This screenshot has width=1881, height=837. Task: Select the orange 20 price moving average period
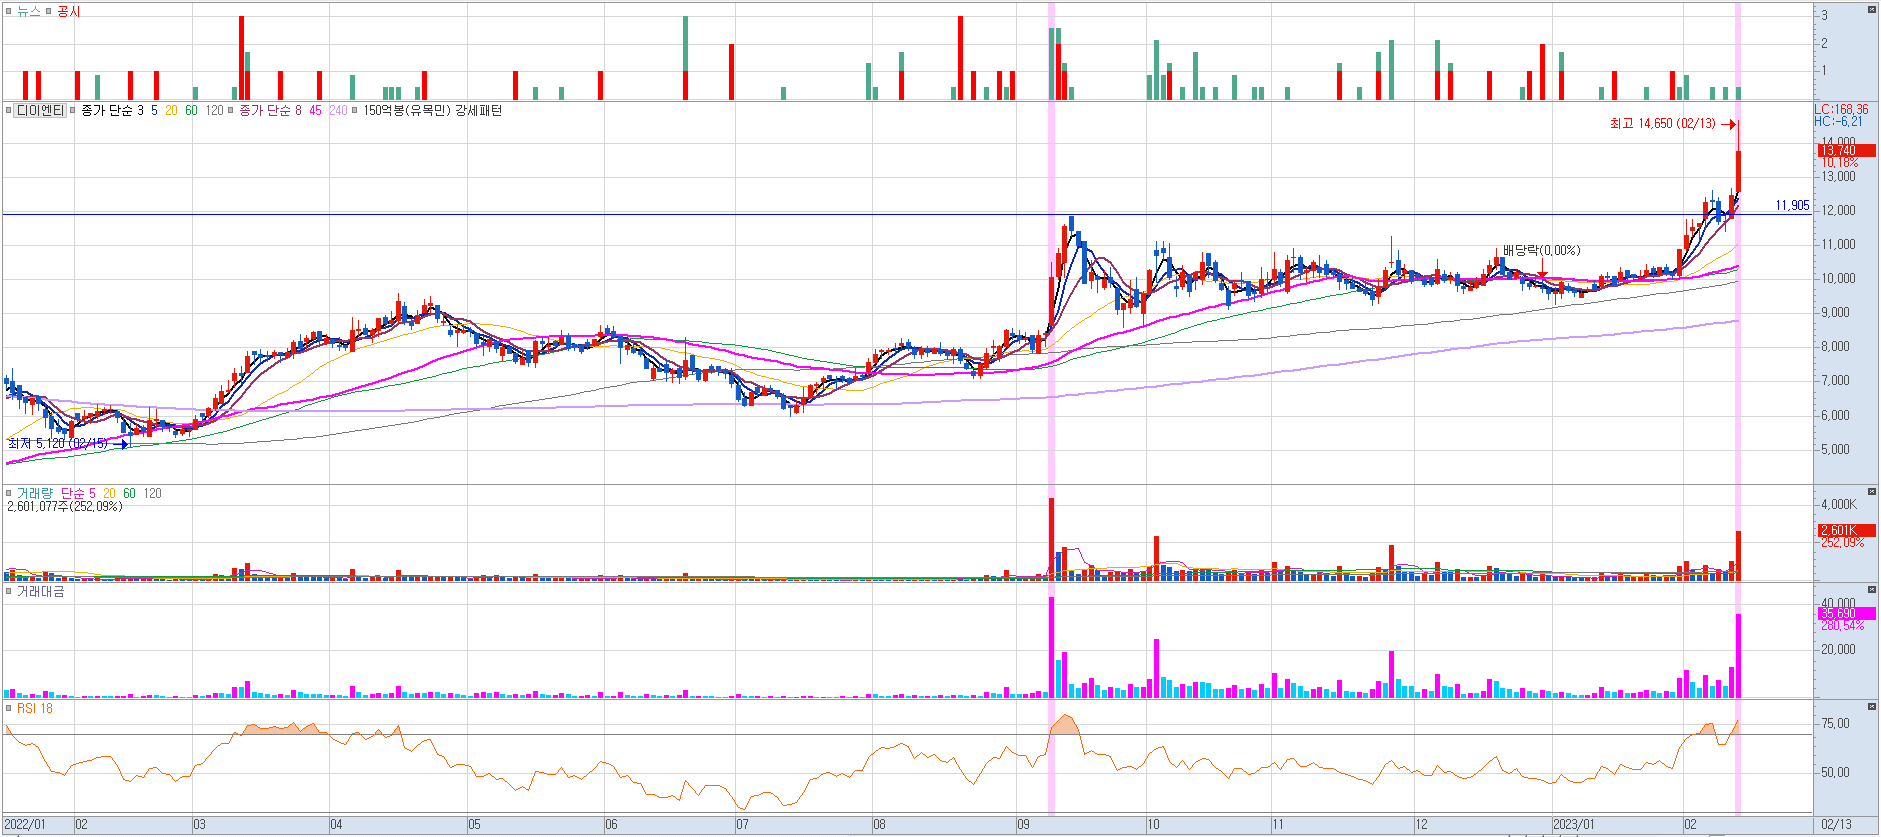[x=172, y=111]
